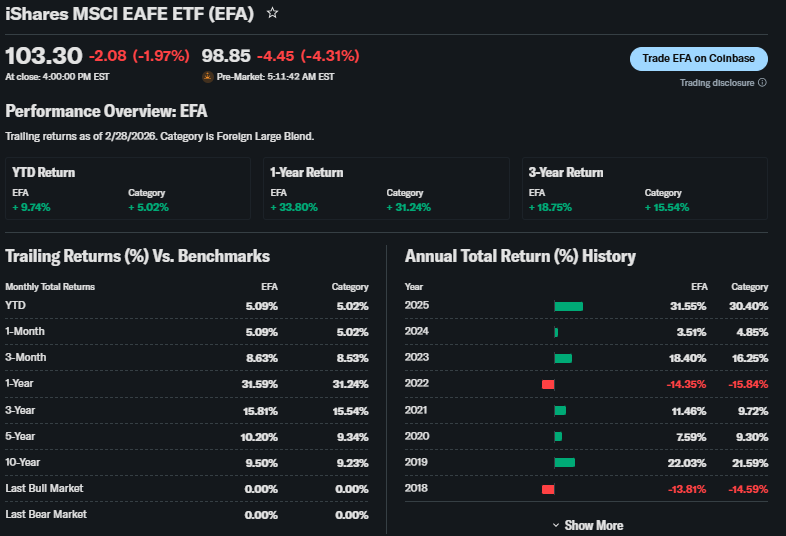The width and height of the screenshot is (786, 536).
Task: Click the 2021 green return bar
Action: point(560,410)
